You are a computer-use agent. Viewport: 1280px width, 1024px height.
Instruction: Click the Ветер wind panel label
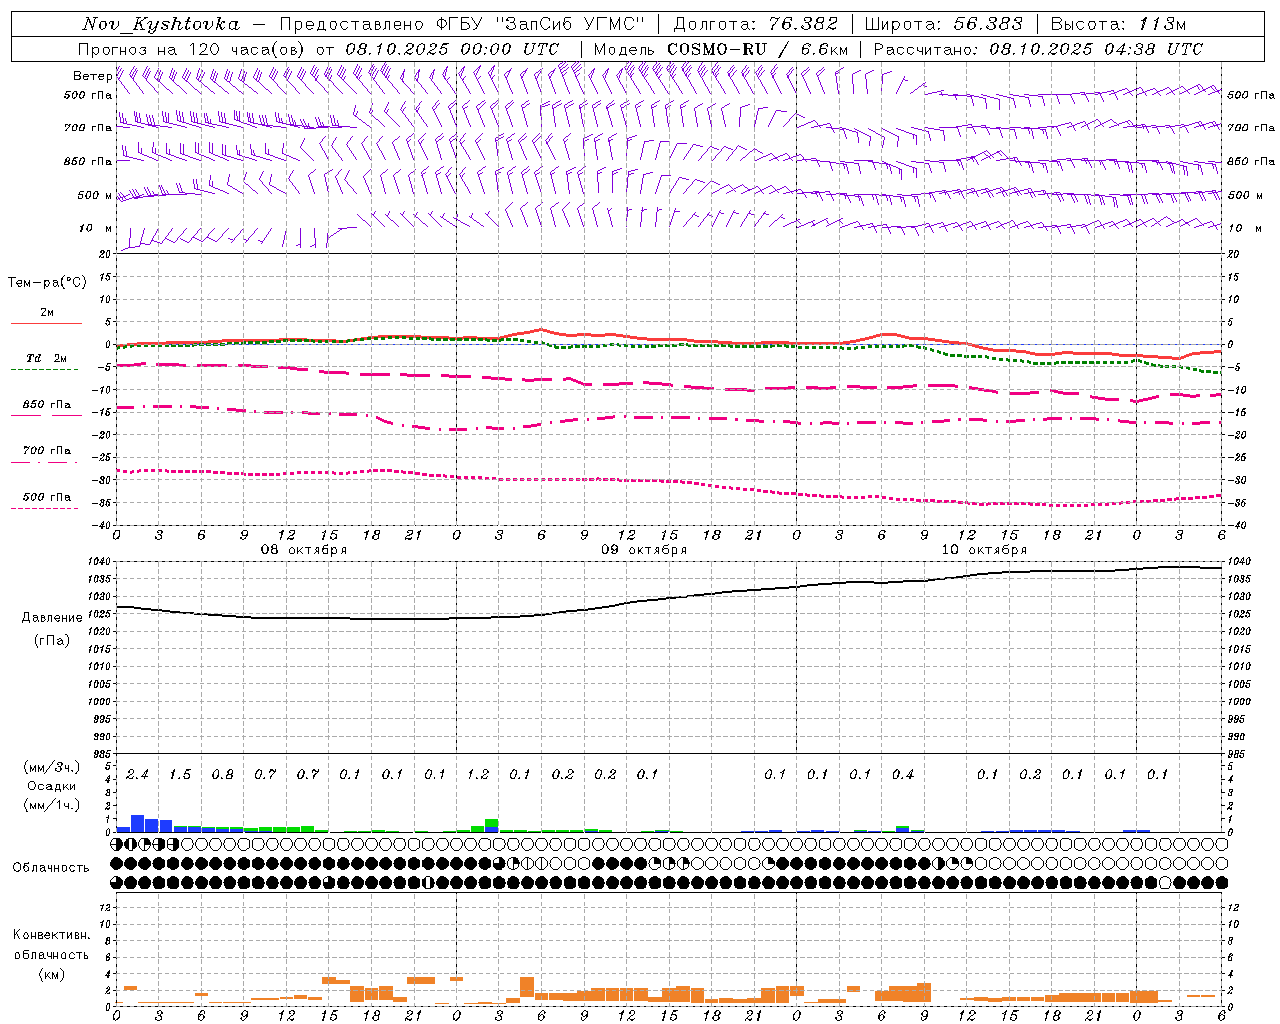(x=92, y=76)
